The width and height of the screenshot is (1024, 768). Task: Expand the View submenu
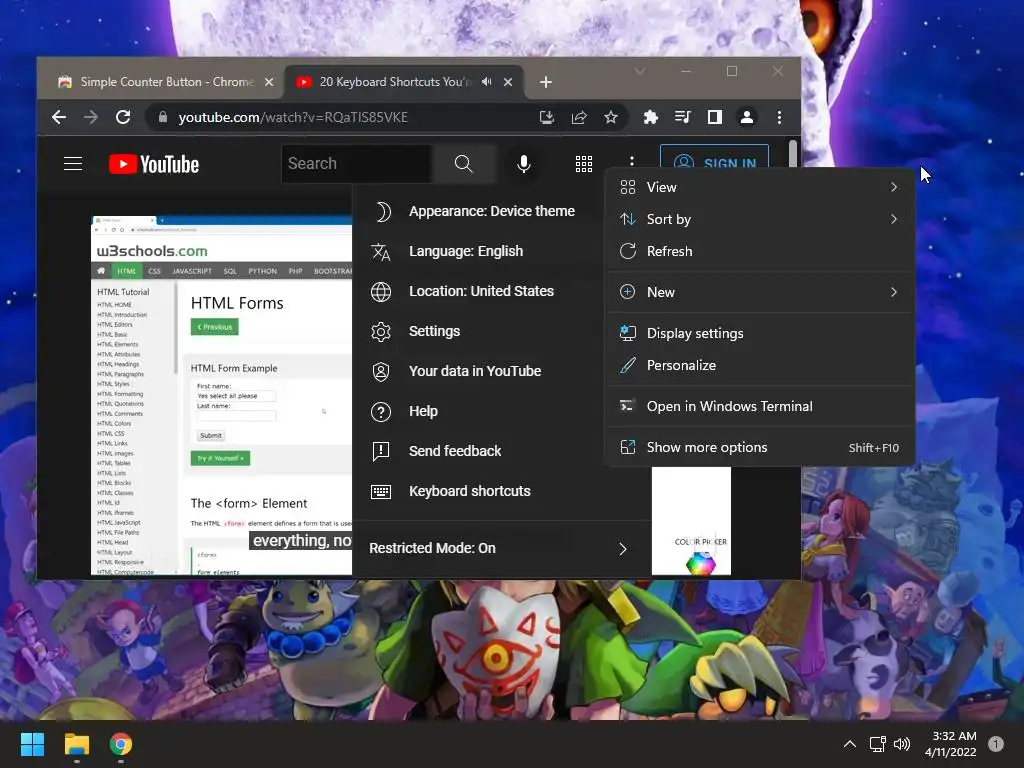point(760,187)
